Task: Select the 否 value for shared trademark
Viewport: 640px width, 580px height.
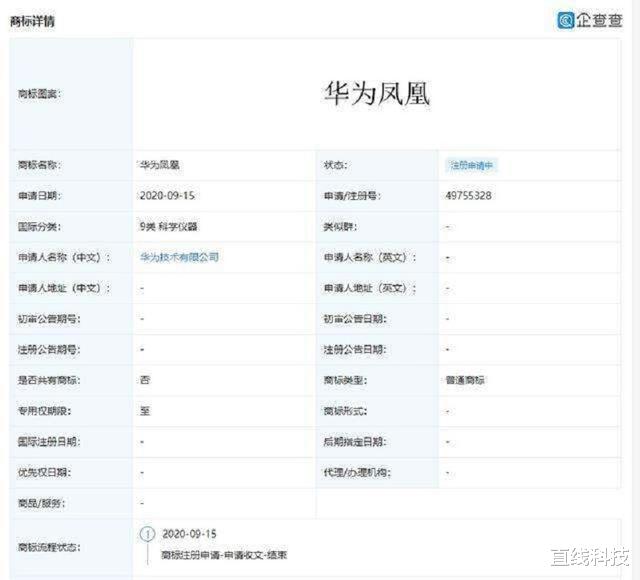Action: click(x=145, y=380)
